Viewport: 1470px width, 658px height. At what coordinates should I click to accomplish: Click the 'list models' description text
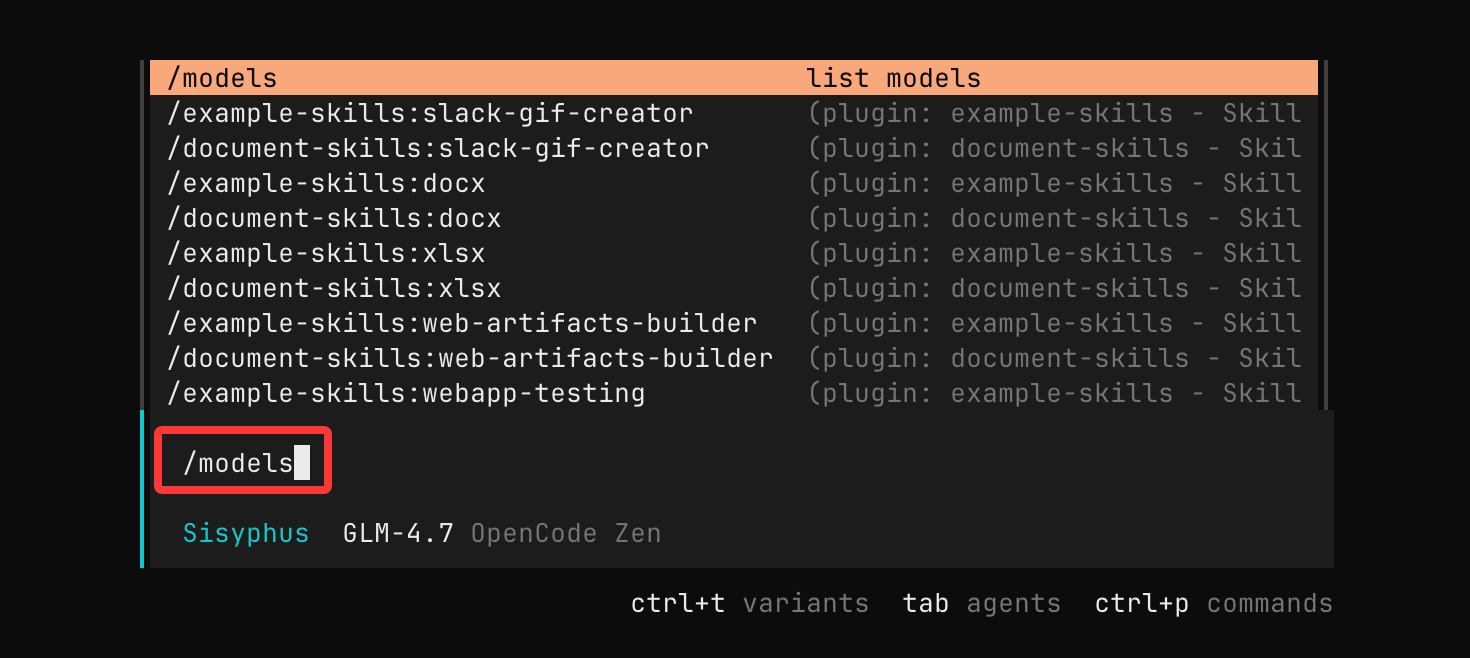[x=893, y=78]
